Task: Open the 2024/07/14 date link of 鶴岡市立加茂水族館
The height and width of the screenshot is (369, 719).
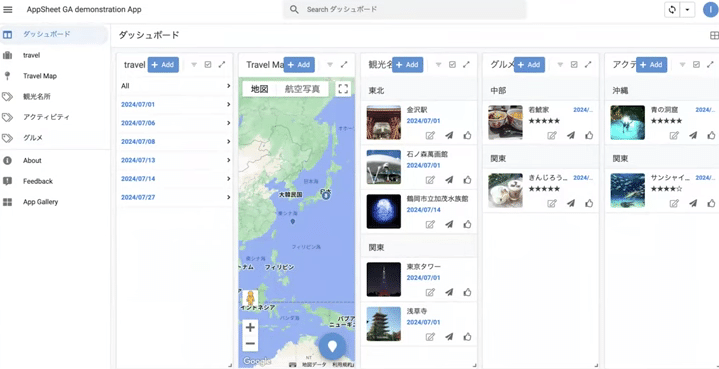Action: point(424,209)
